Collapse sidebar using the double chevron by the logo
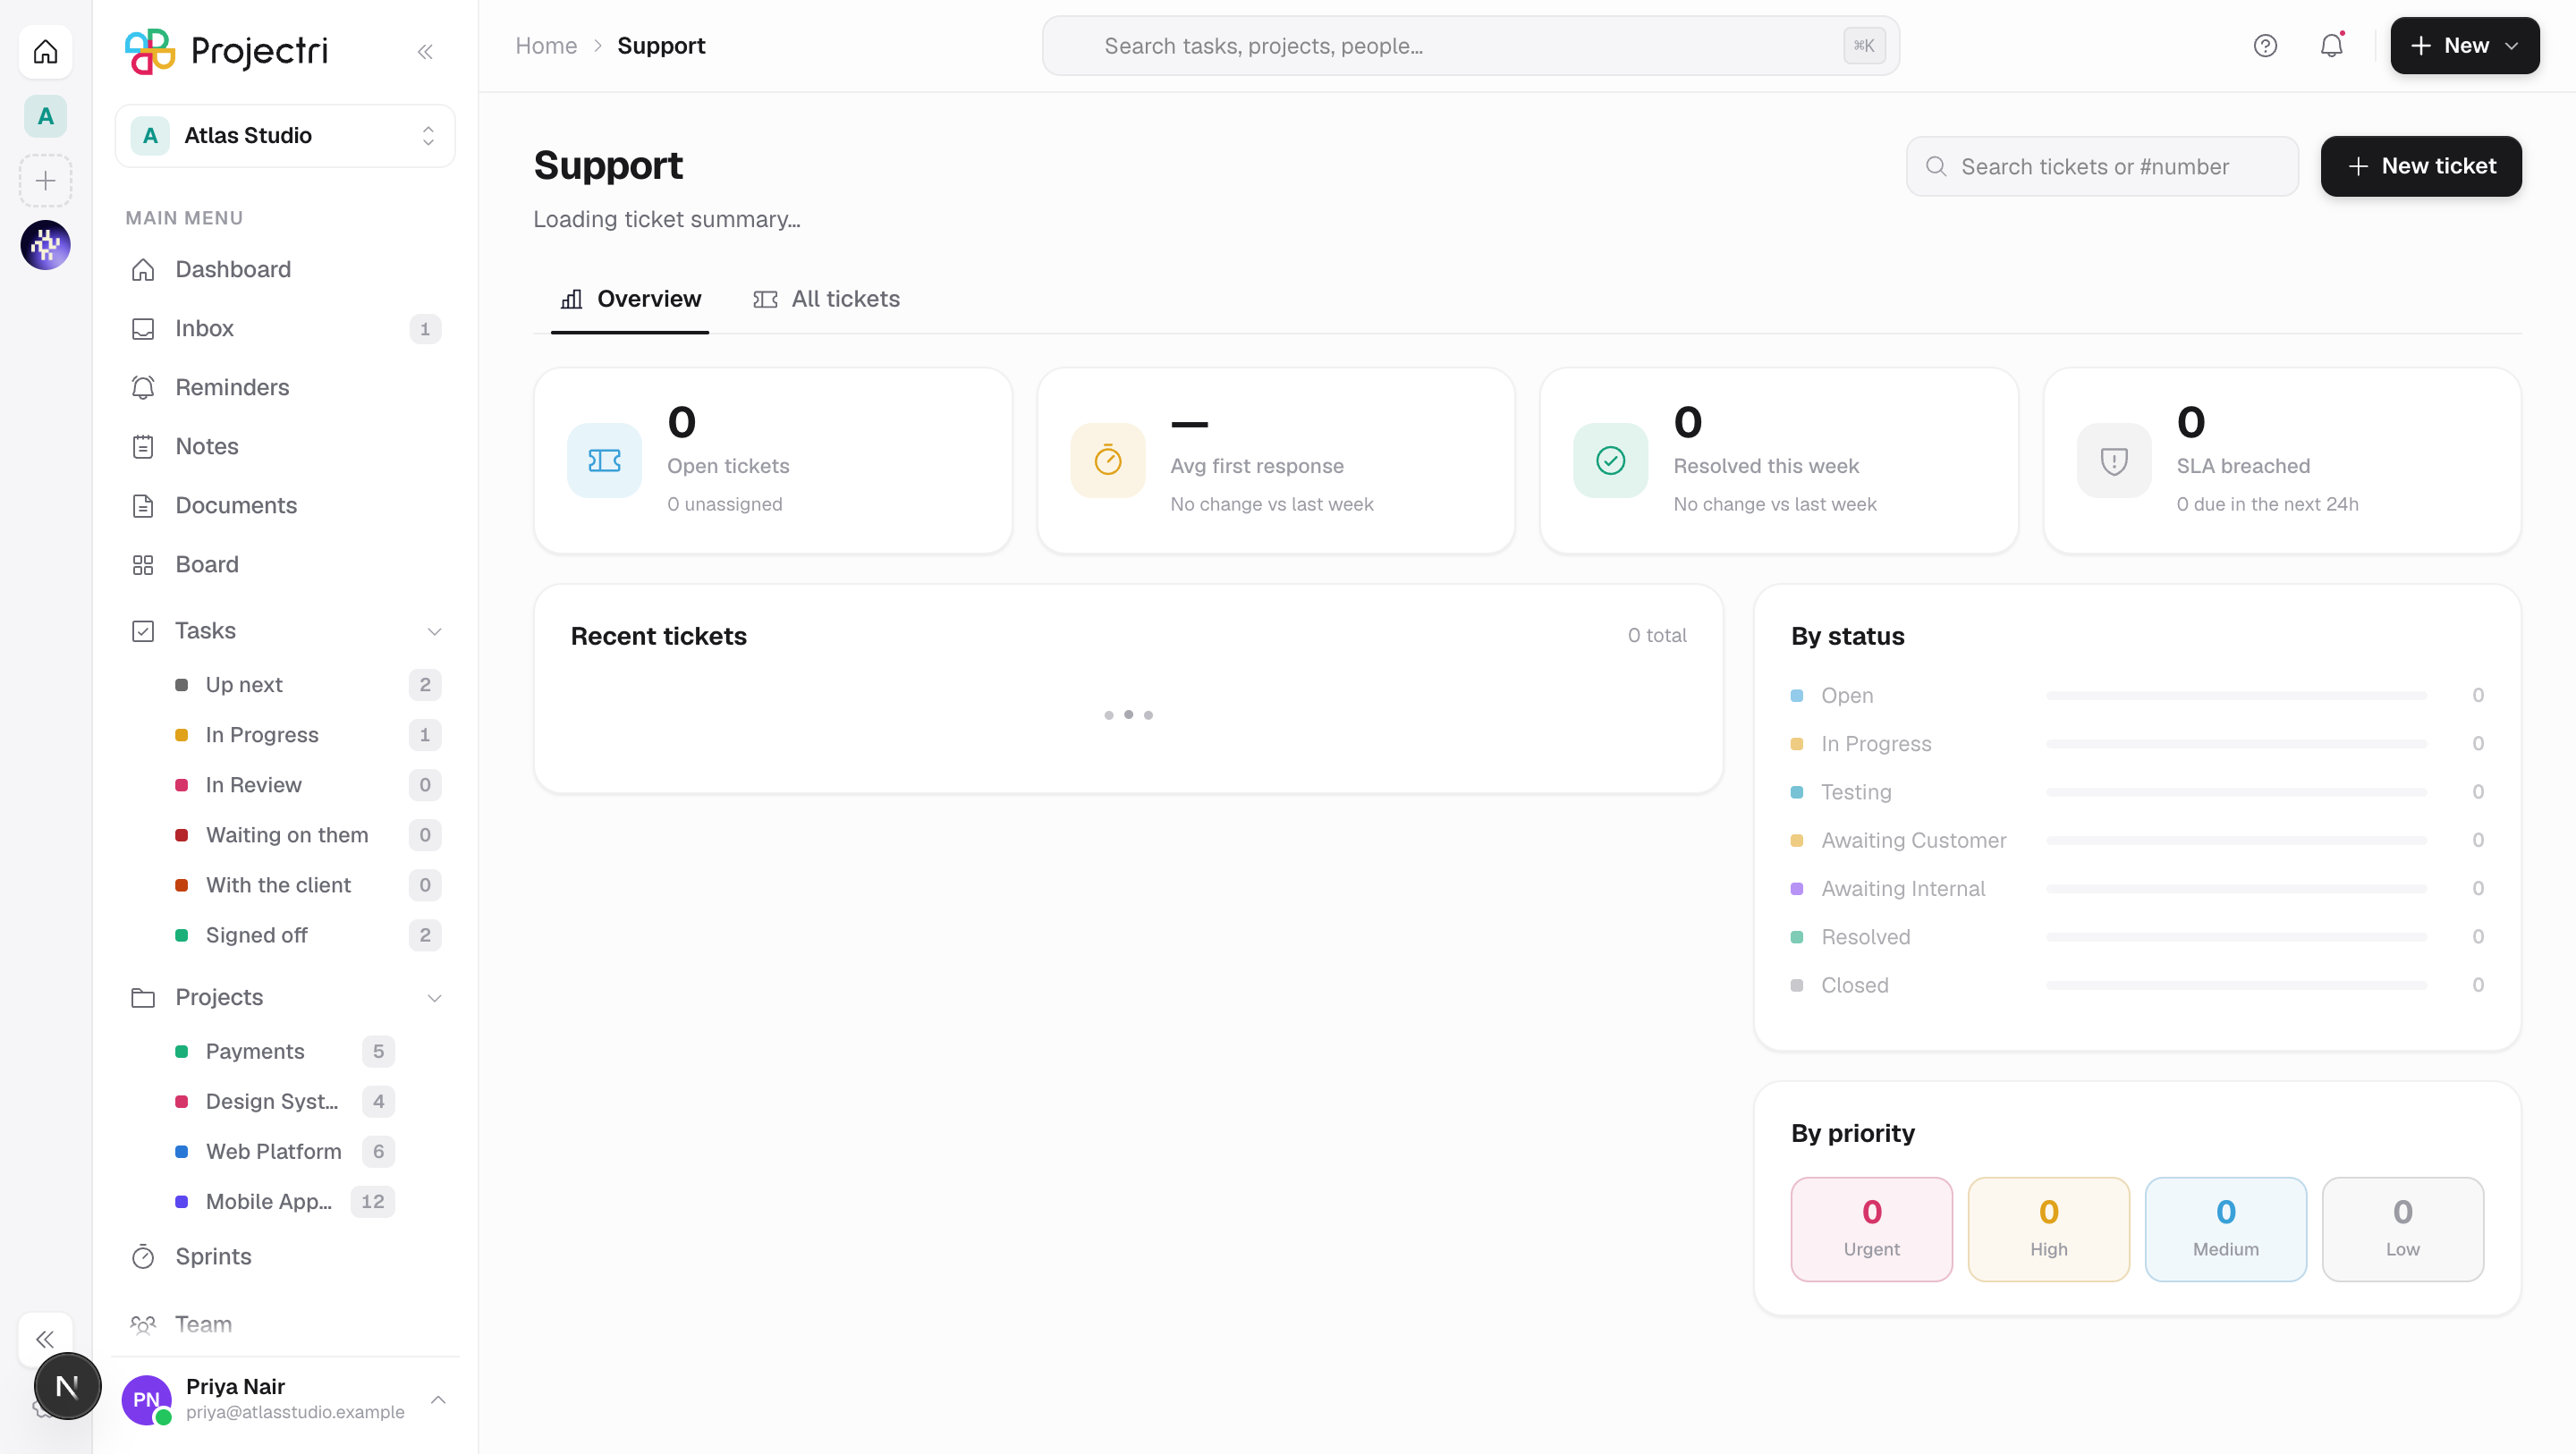Viewport: 2576px width, 1454px height. [x=425, y=52]
